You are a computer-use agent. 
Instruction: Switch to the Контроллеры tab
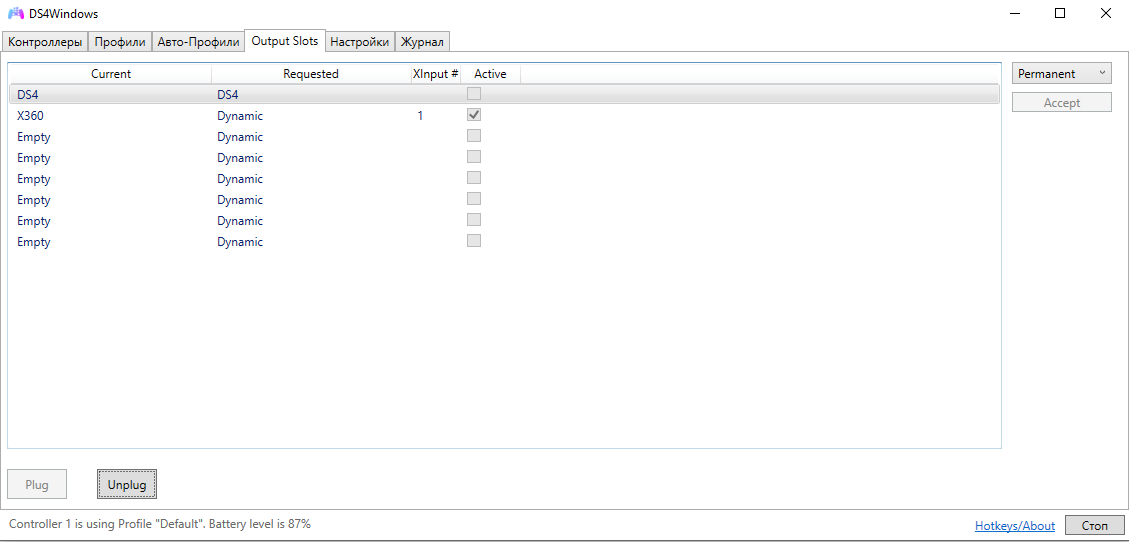[x=45, y=42]
